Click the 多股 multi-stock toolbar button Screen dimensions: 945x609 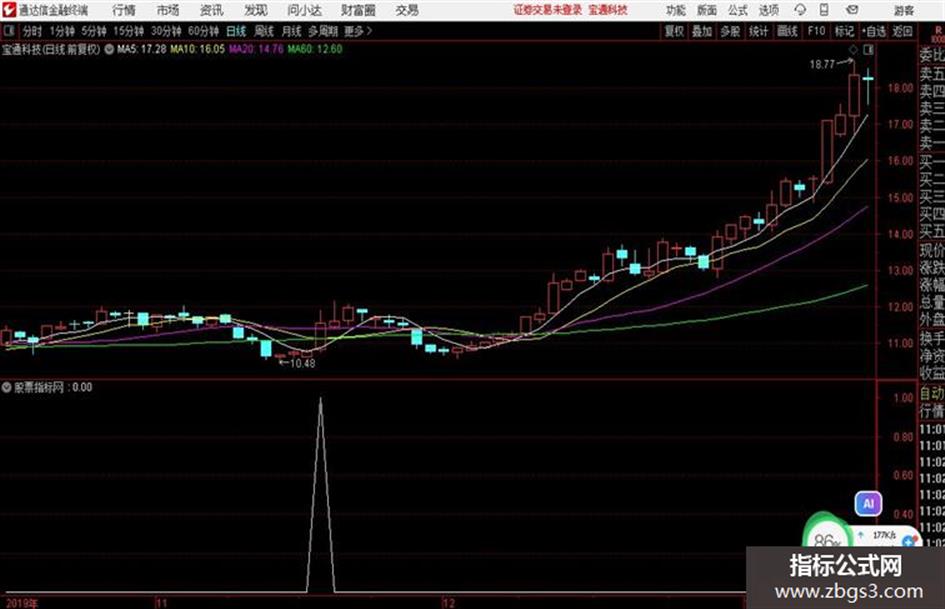tap(730, 31)
